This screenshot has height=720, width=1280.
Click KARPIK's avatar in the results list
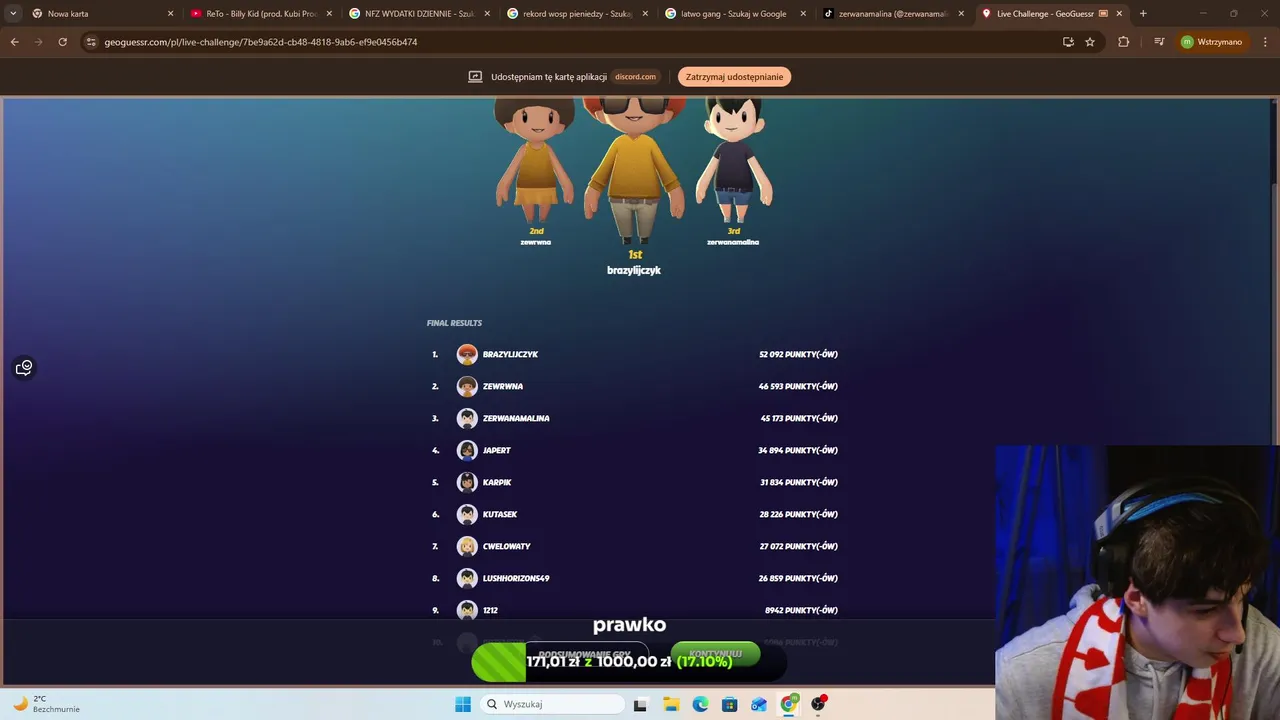(x=467, y=482)
